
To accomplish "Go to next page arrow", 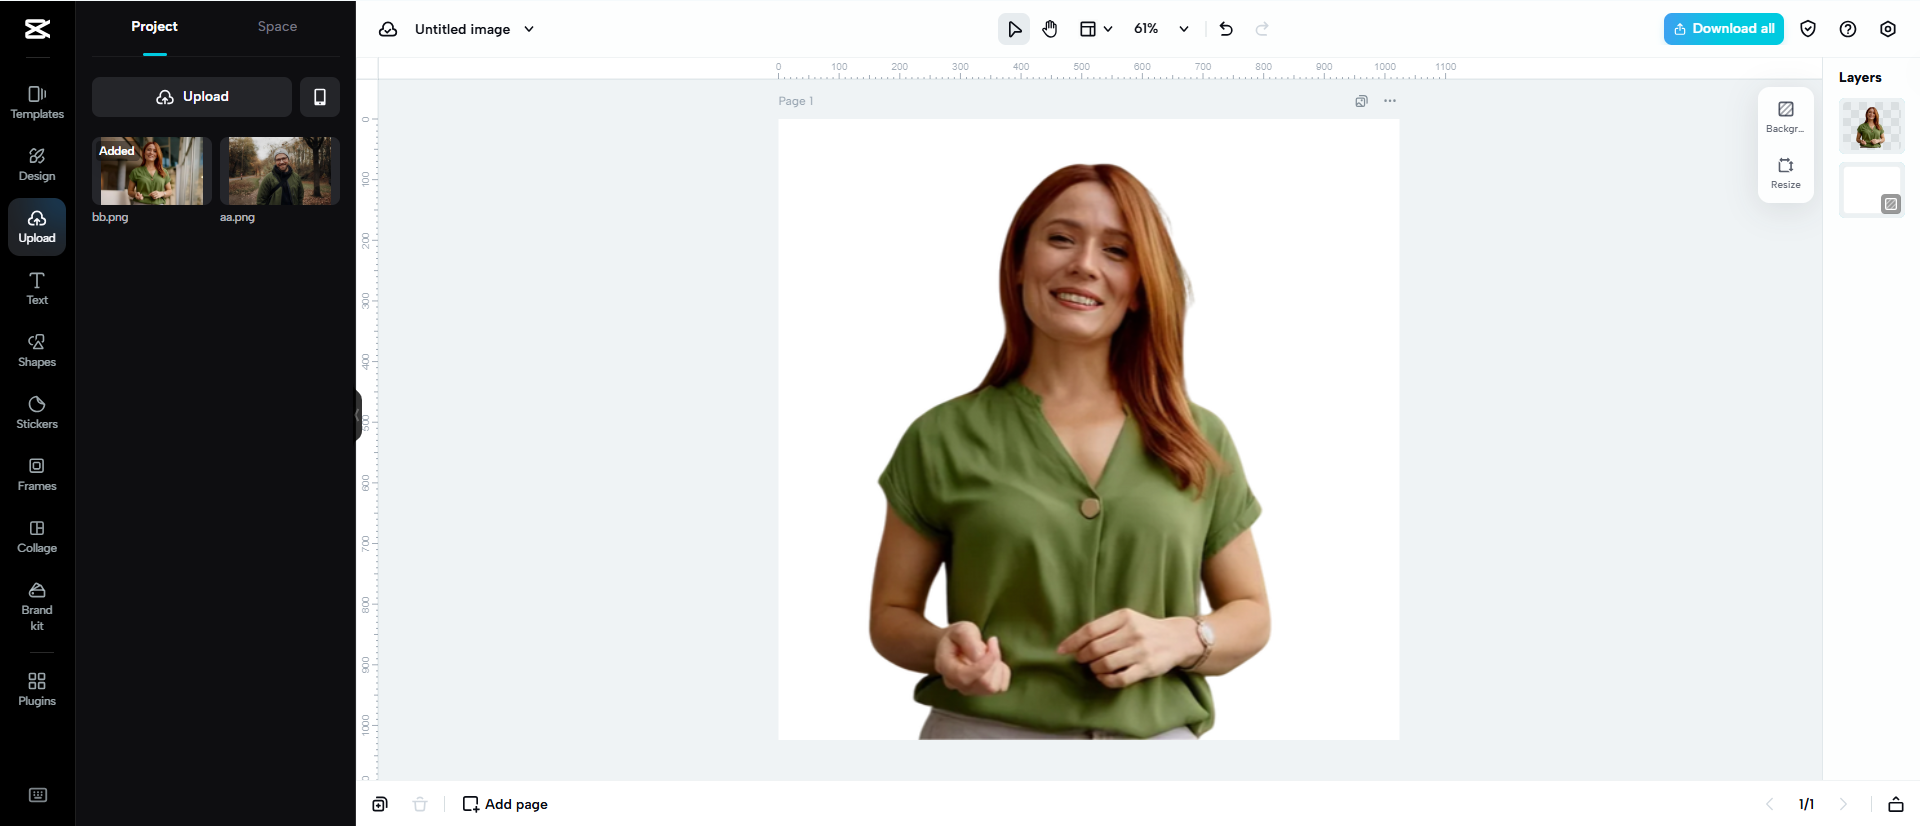I will tap(1843, 804).
